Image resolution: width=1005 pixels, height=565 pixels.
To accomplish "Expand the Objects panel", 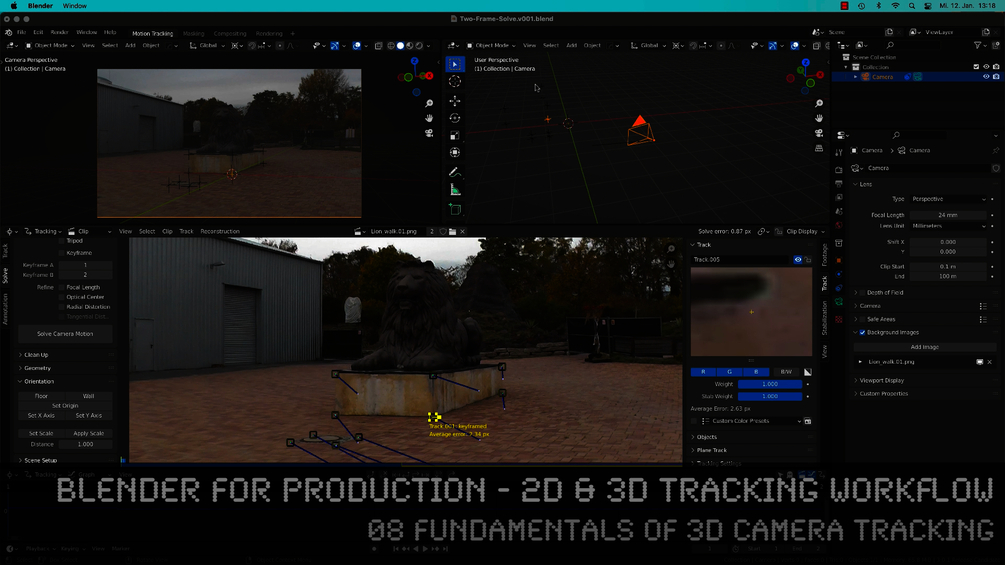I will [706, 437].
